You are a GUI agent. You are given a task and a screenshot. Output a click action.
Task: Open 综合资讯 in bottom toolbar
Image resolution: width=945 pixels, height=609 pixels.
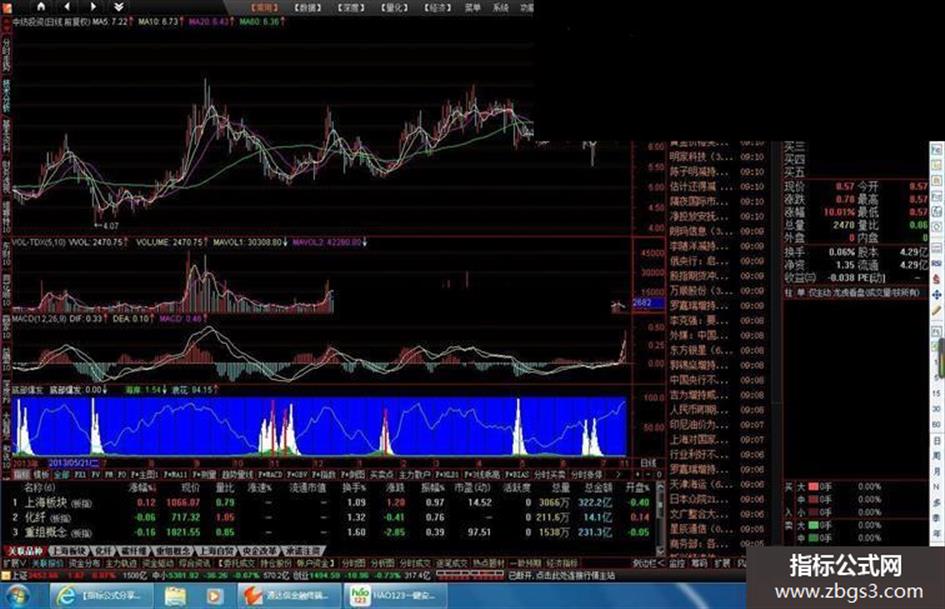click(195, 563)
